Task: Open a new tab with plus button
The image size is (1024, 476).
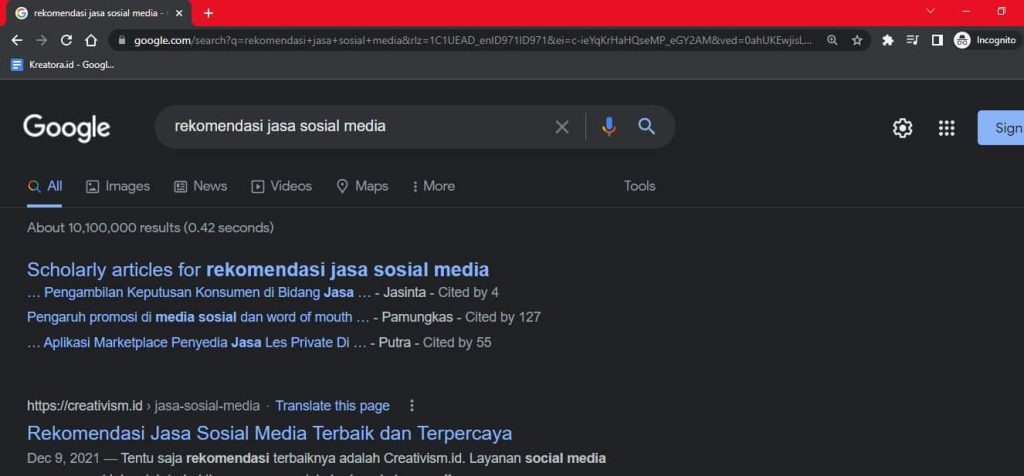Action: (x=208, y=13)
